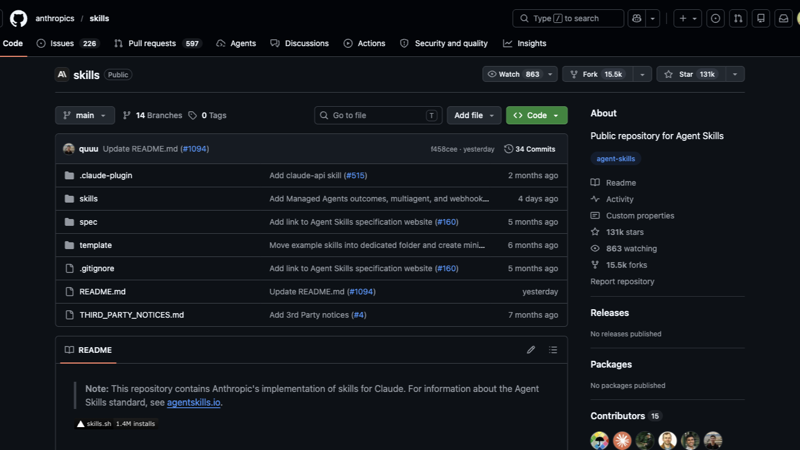The image size is (800, 450).
Task: Click the template folder icon
Action: (x=69, y=245)
